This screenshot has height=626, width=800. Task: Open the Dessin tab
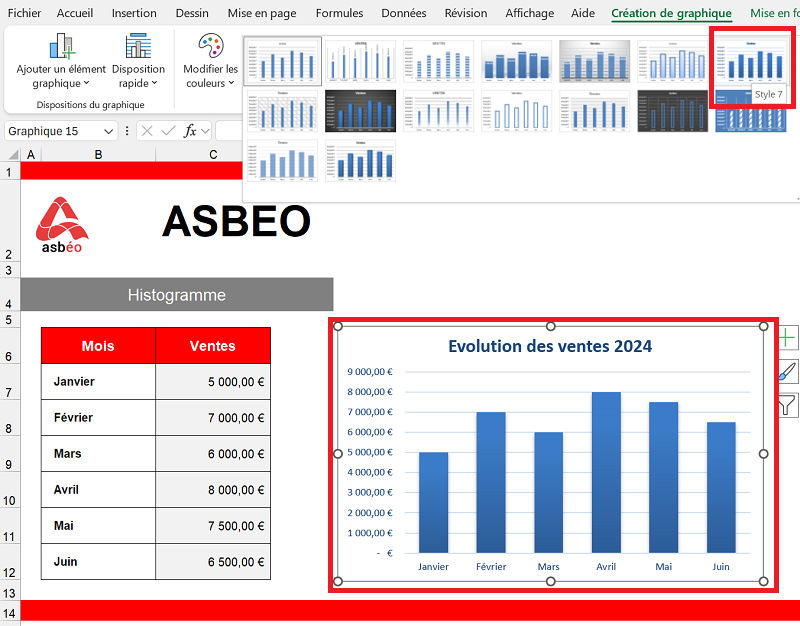click(x=192, y=13)
